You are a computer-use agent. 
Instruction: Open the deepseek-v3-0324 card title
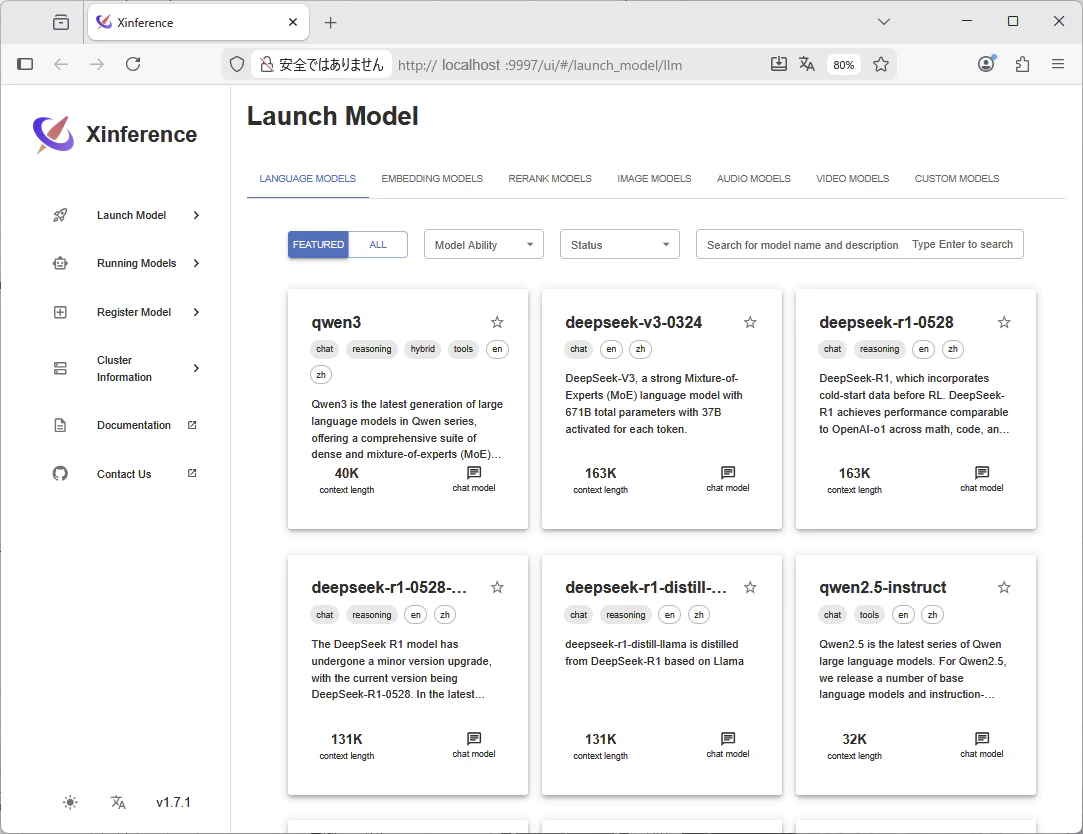(633, 323)
